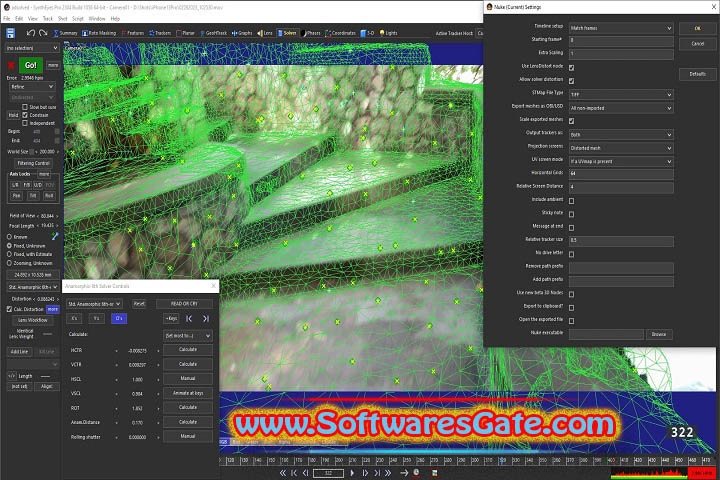Open the GeoHTrack room
Screen dimensions: 720x480
(x=214, y=33)
